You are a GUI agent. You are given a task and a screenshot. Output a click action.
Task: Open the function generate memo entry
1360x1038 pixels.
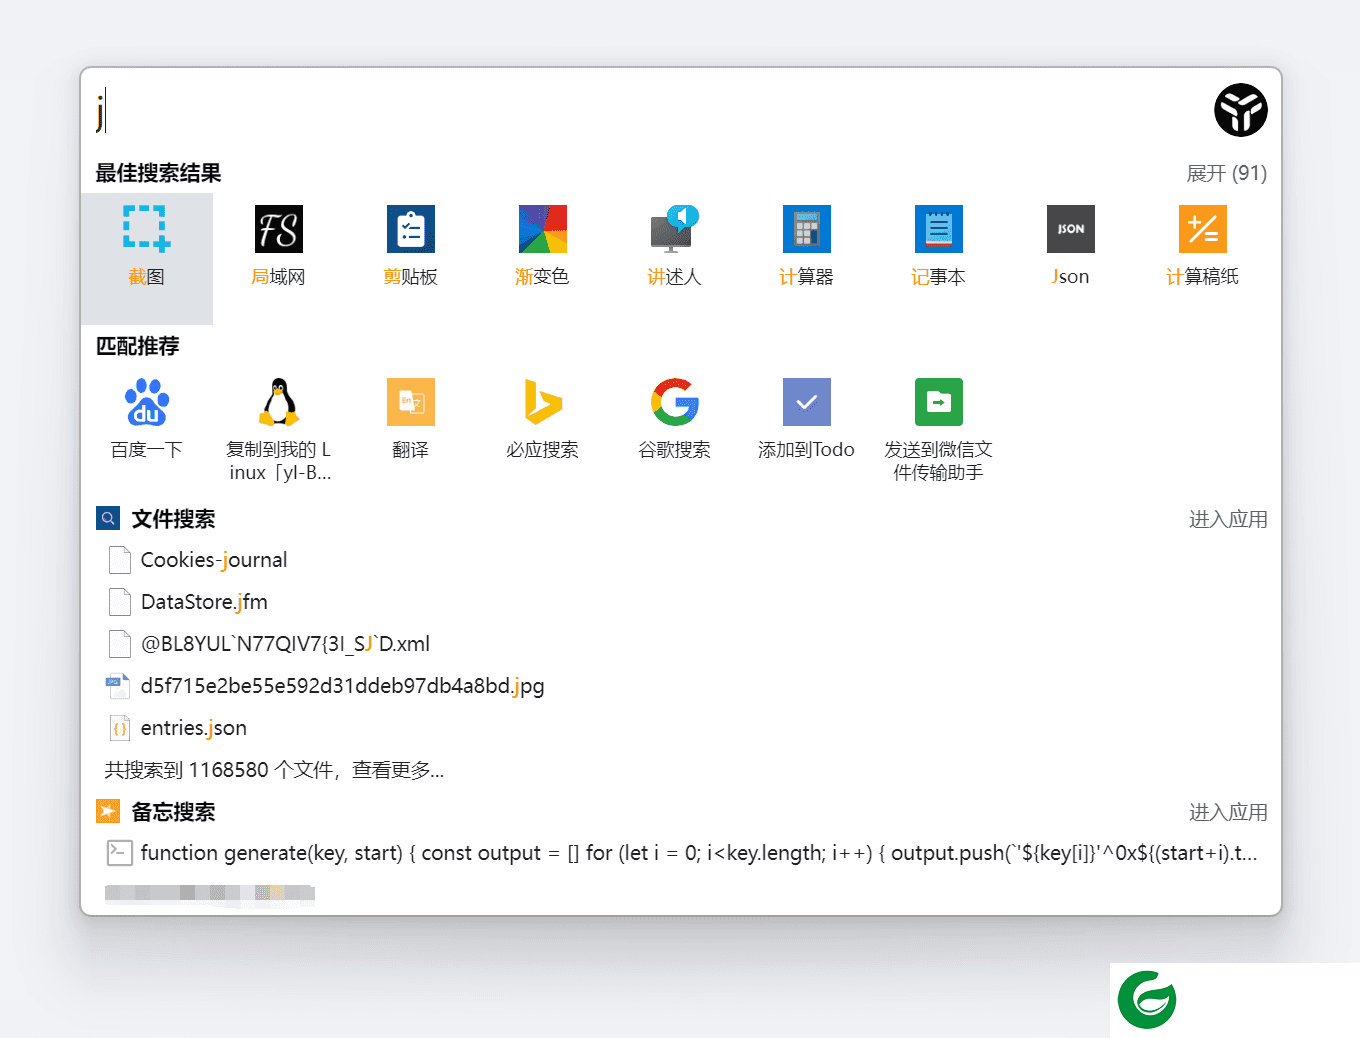point(681,853)
